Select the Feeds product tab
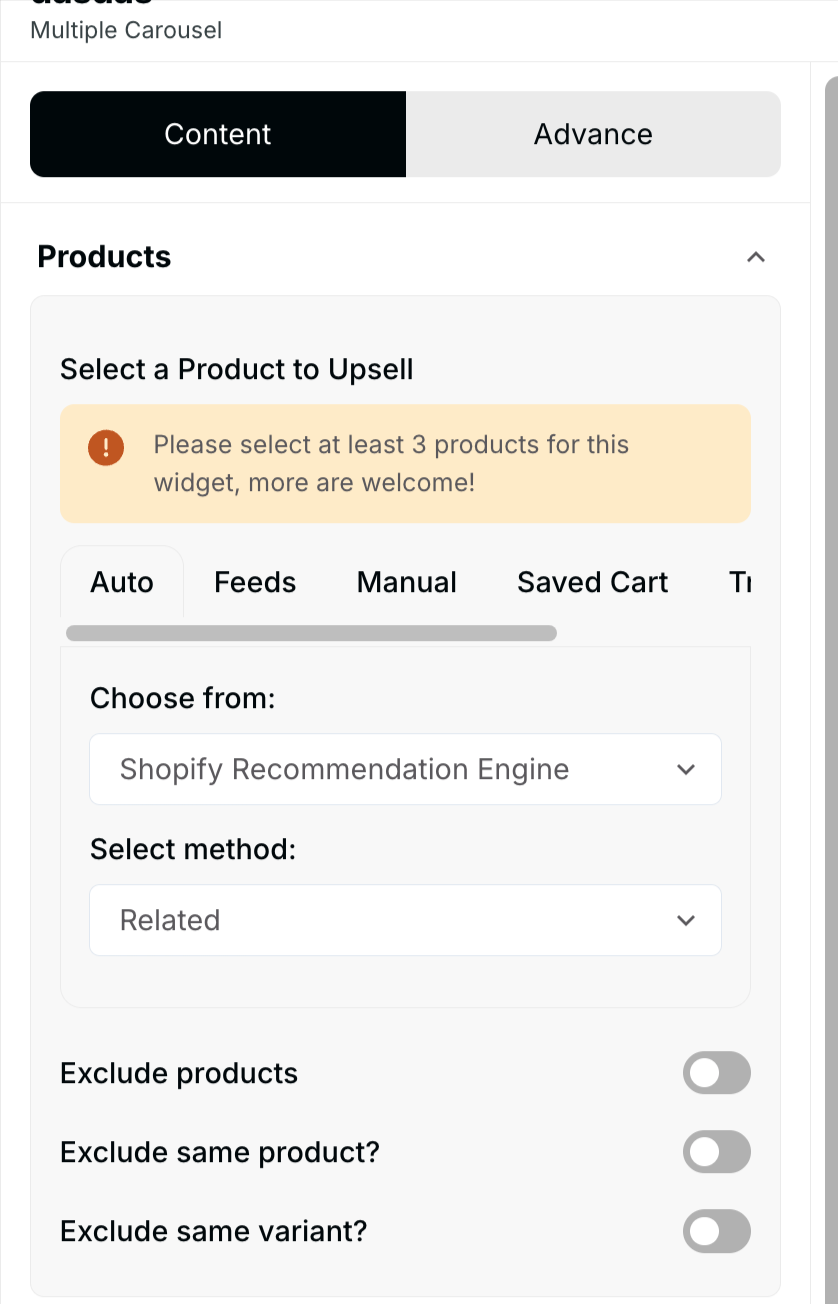Image resolution: width=838 pixels, height=1304 pixels. click(255, 582)
